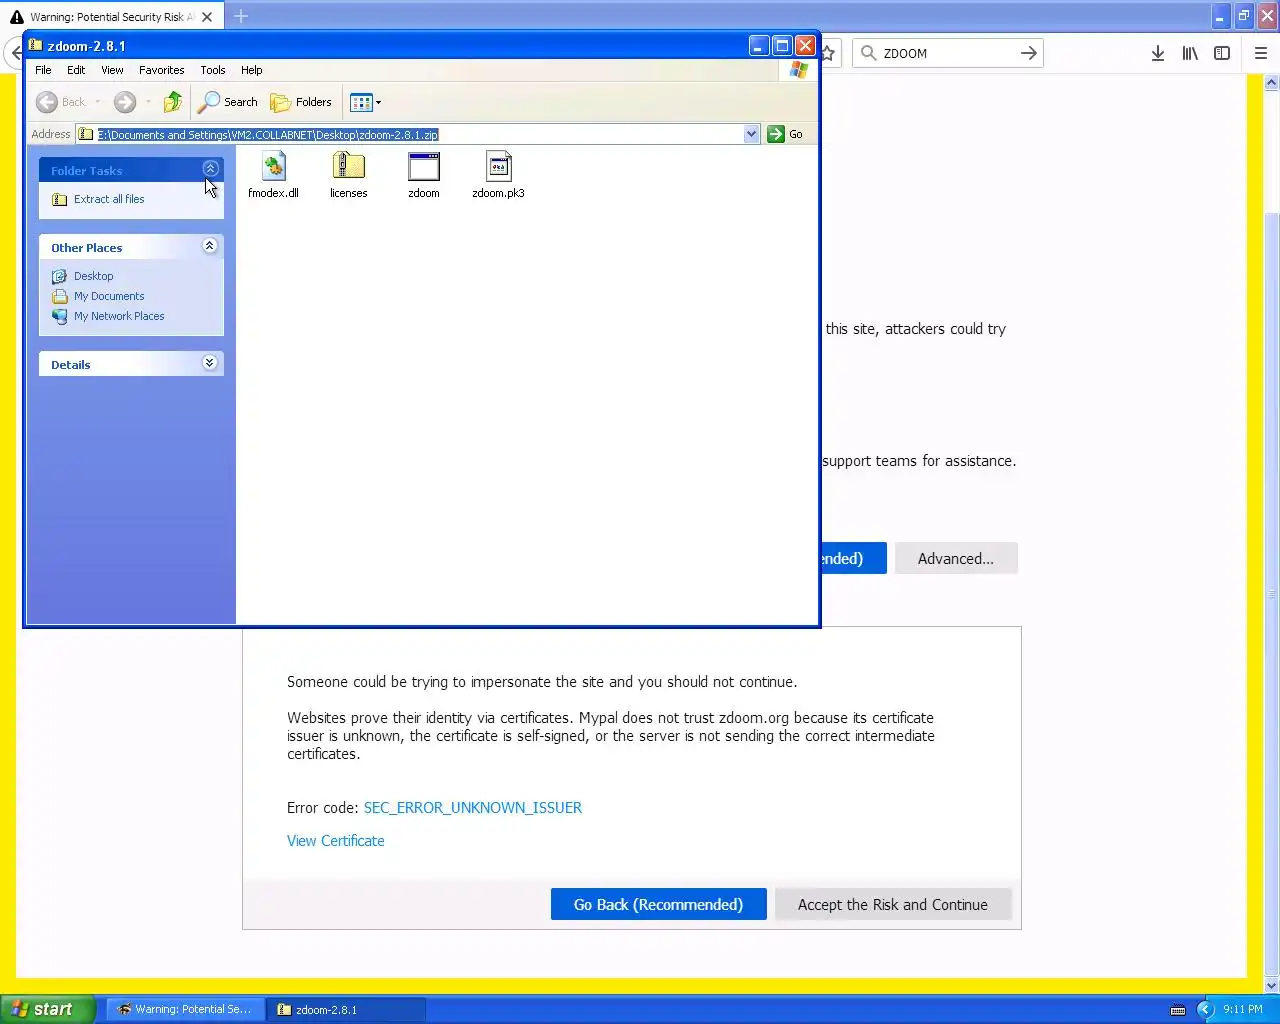The width and height of the screenshot is (1280, 1024).
Task: Select the Warning: Potential Security Risk tab
Action: [x=110, y=17]
